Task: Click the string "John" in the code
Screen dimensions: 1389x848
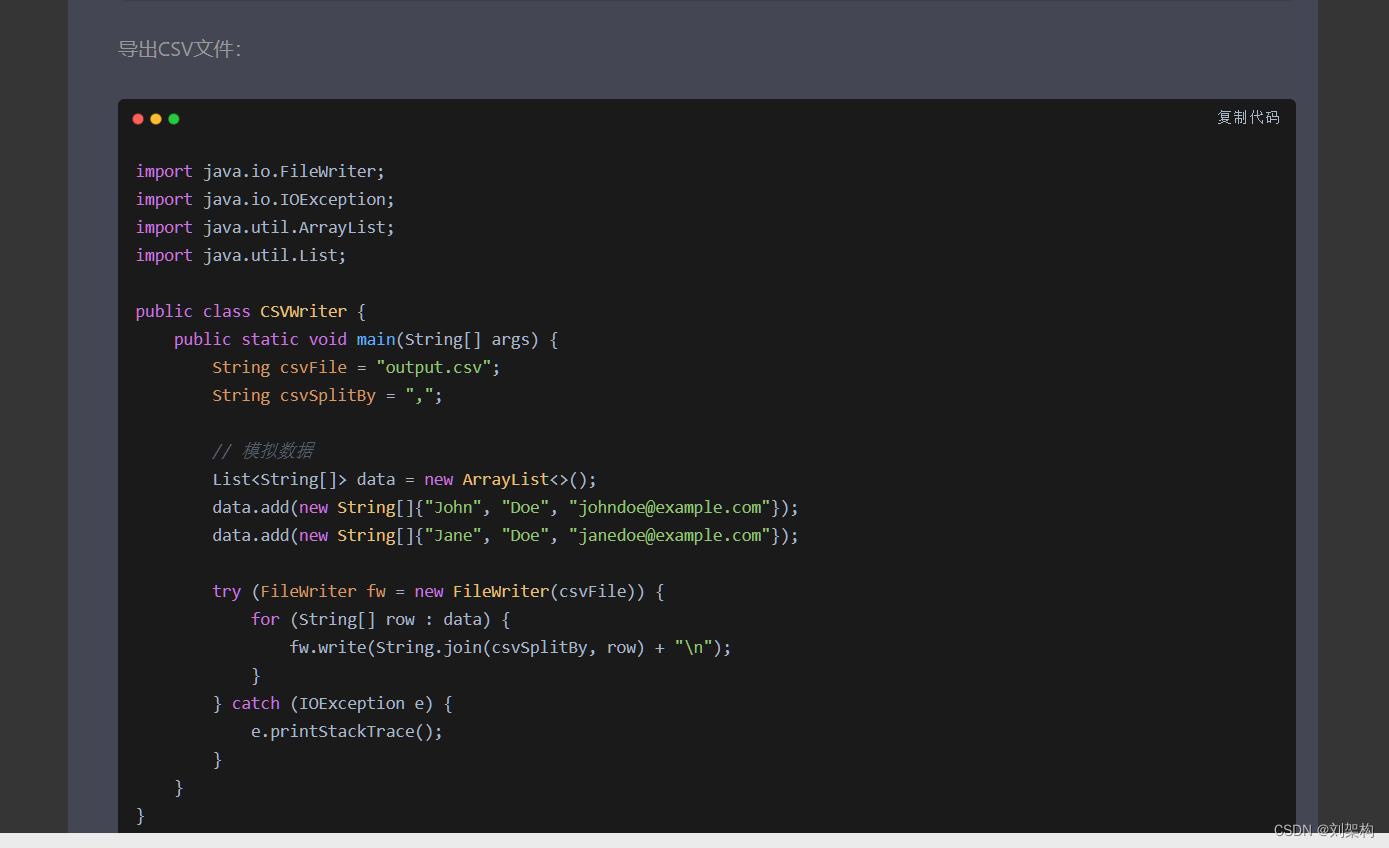Action: 453,507
